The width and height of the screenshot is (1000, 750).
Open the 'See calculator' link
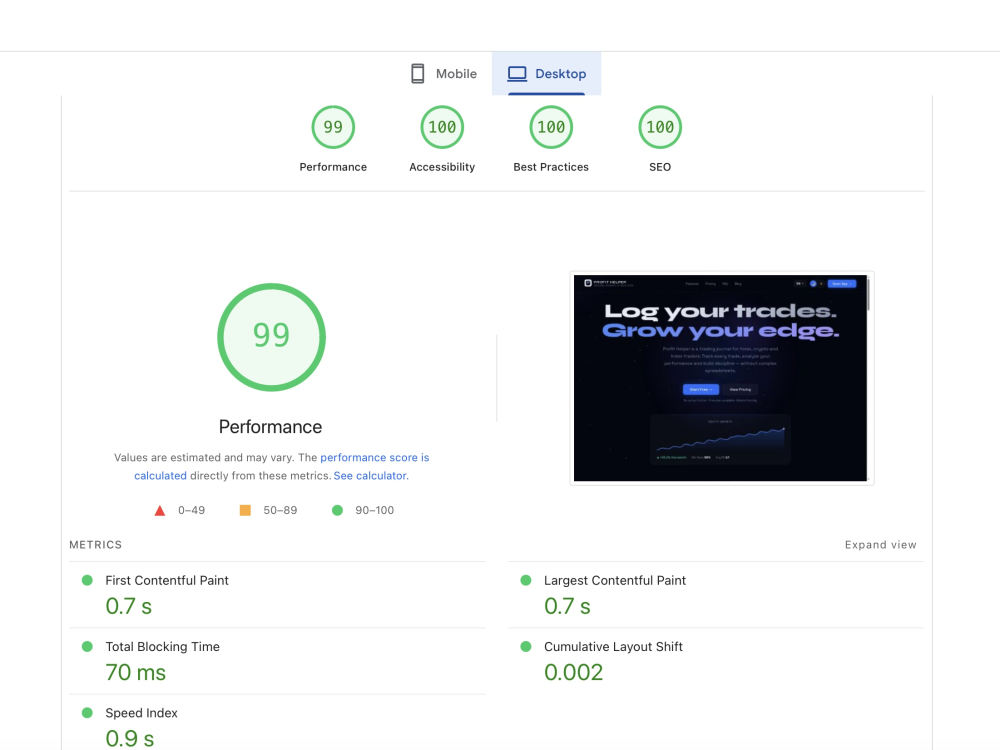coord(370,476)
